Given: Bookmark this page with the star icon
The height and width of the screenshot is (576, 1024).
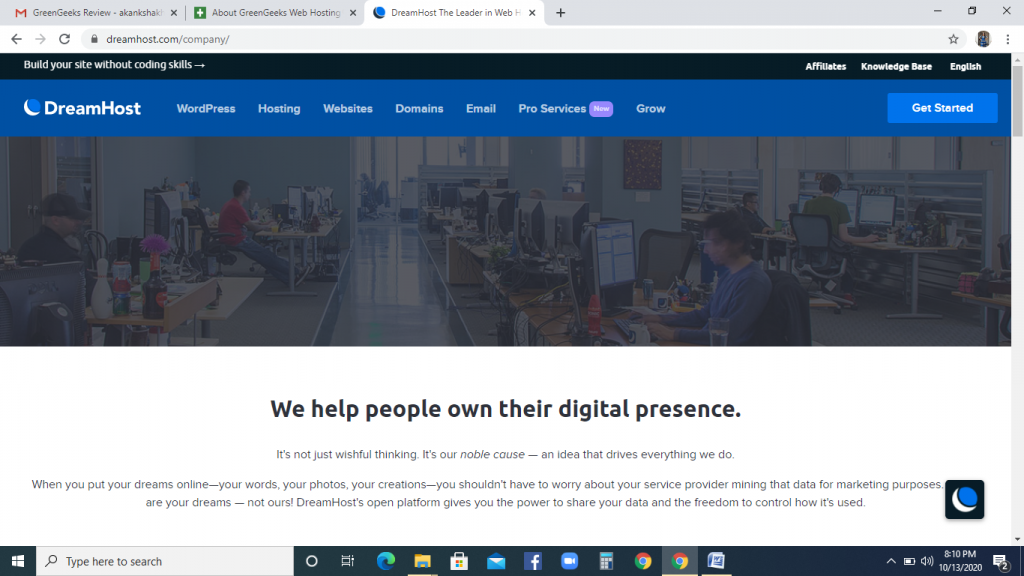Looking at the screenshot, I should [953, 39].
